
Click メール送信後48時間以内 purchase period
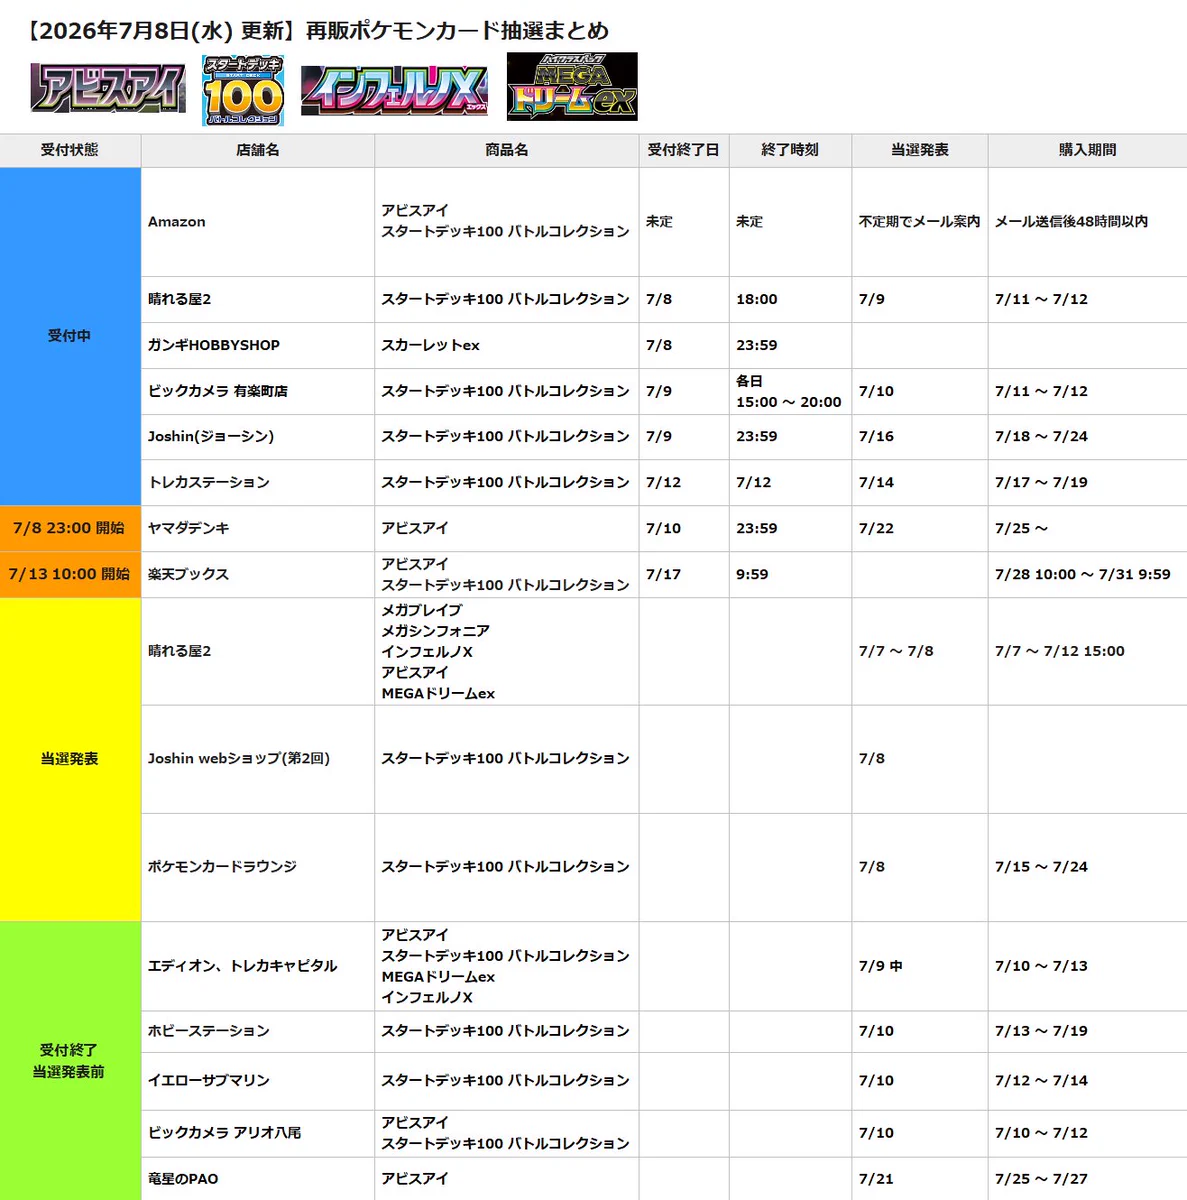(1072, 222)
